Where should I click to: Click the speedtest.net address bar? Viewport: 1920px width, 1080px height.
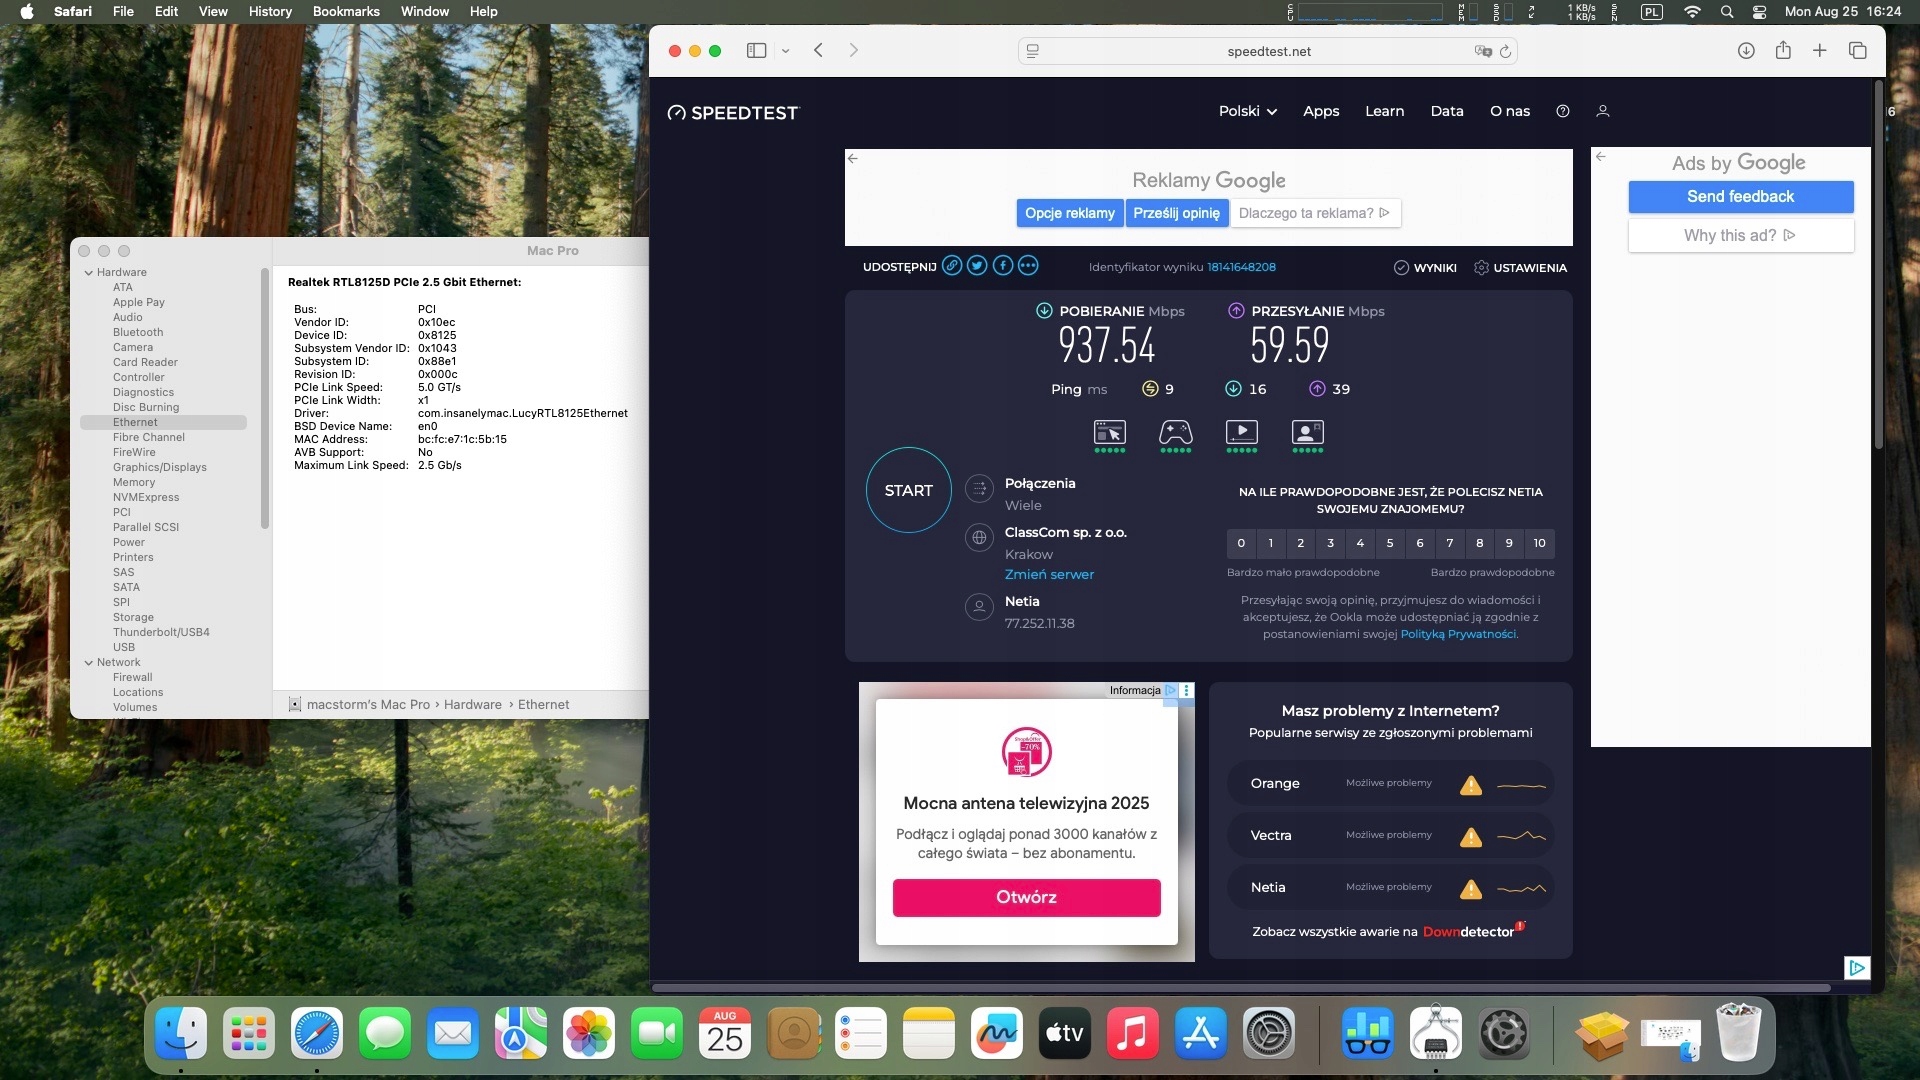1268,51
